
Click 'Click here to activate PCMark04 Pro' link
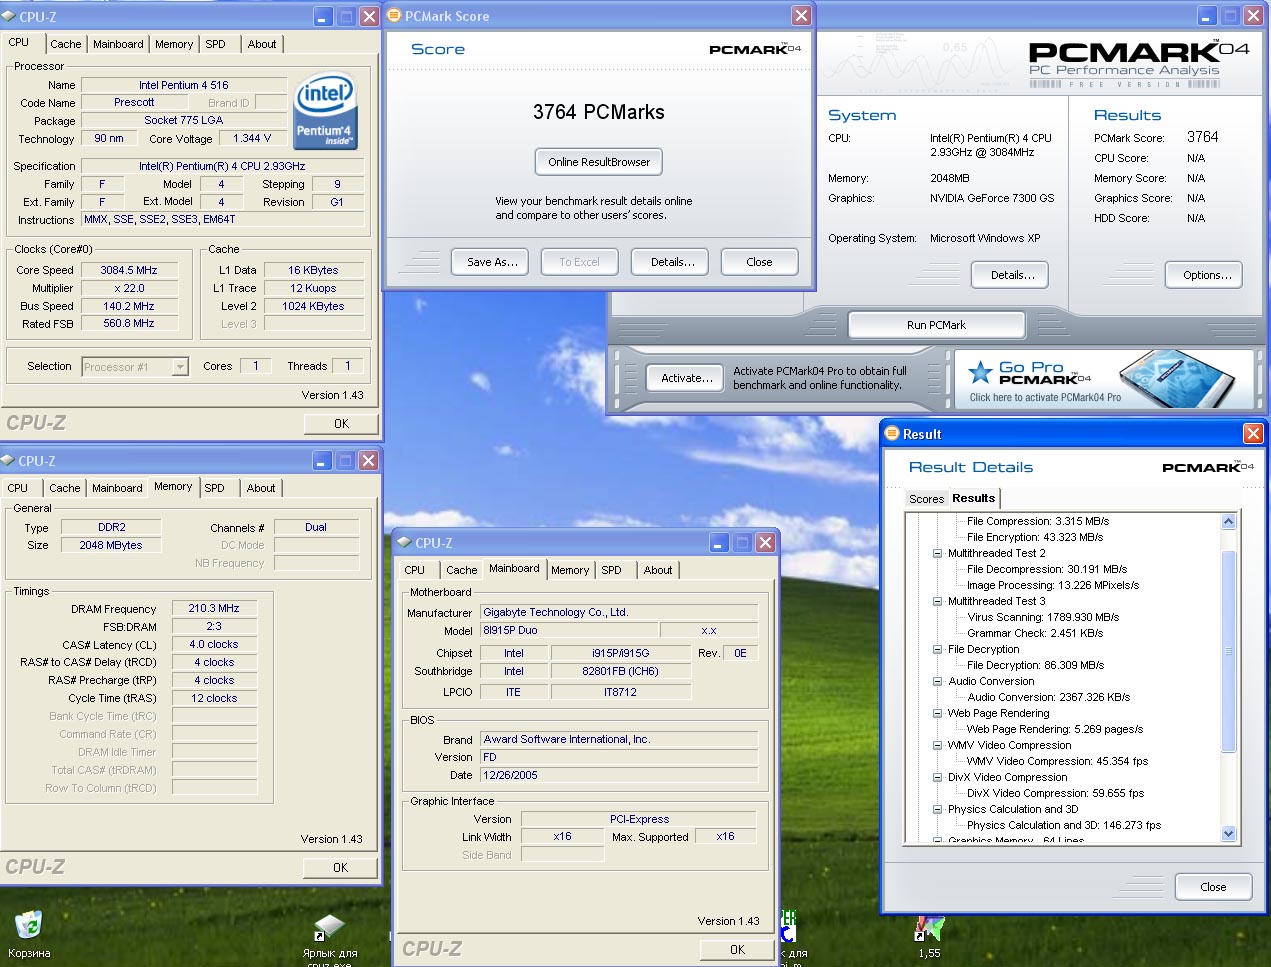click(x=1045, y=397)
